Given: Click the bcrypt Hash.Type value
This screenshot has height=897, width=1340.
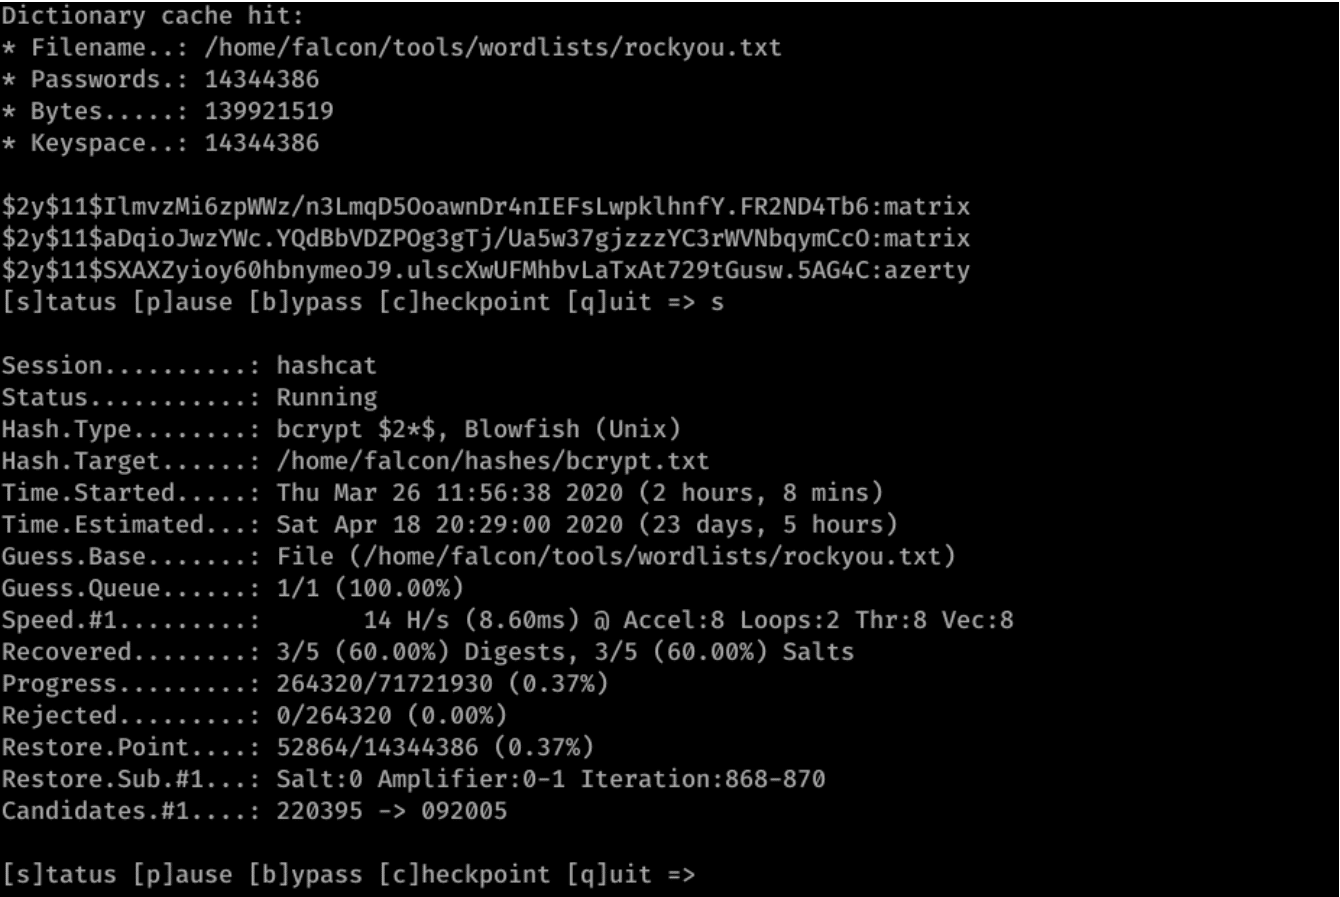Looking at the screenshot, I should pyautogui.click(x=478, y=430).
